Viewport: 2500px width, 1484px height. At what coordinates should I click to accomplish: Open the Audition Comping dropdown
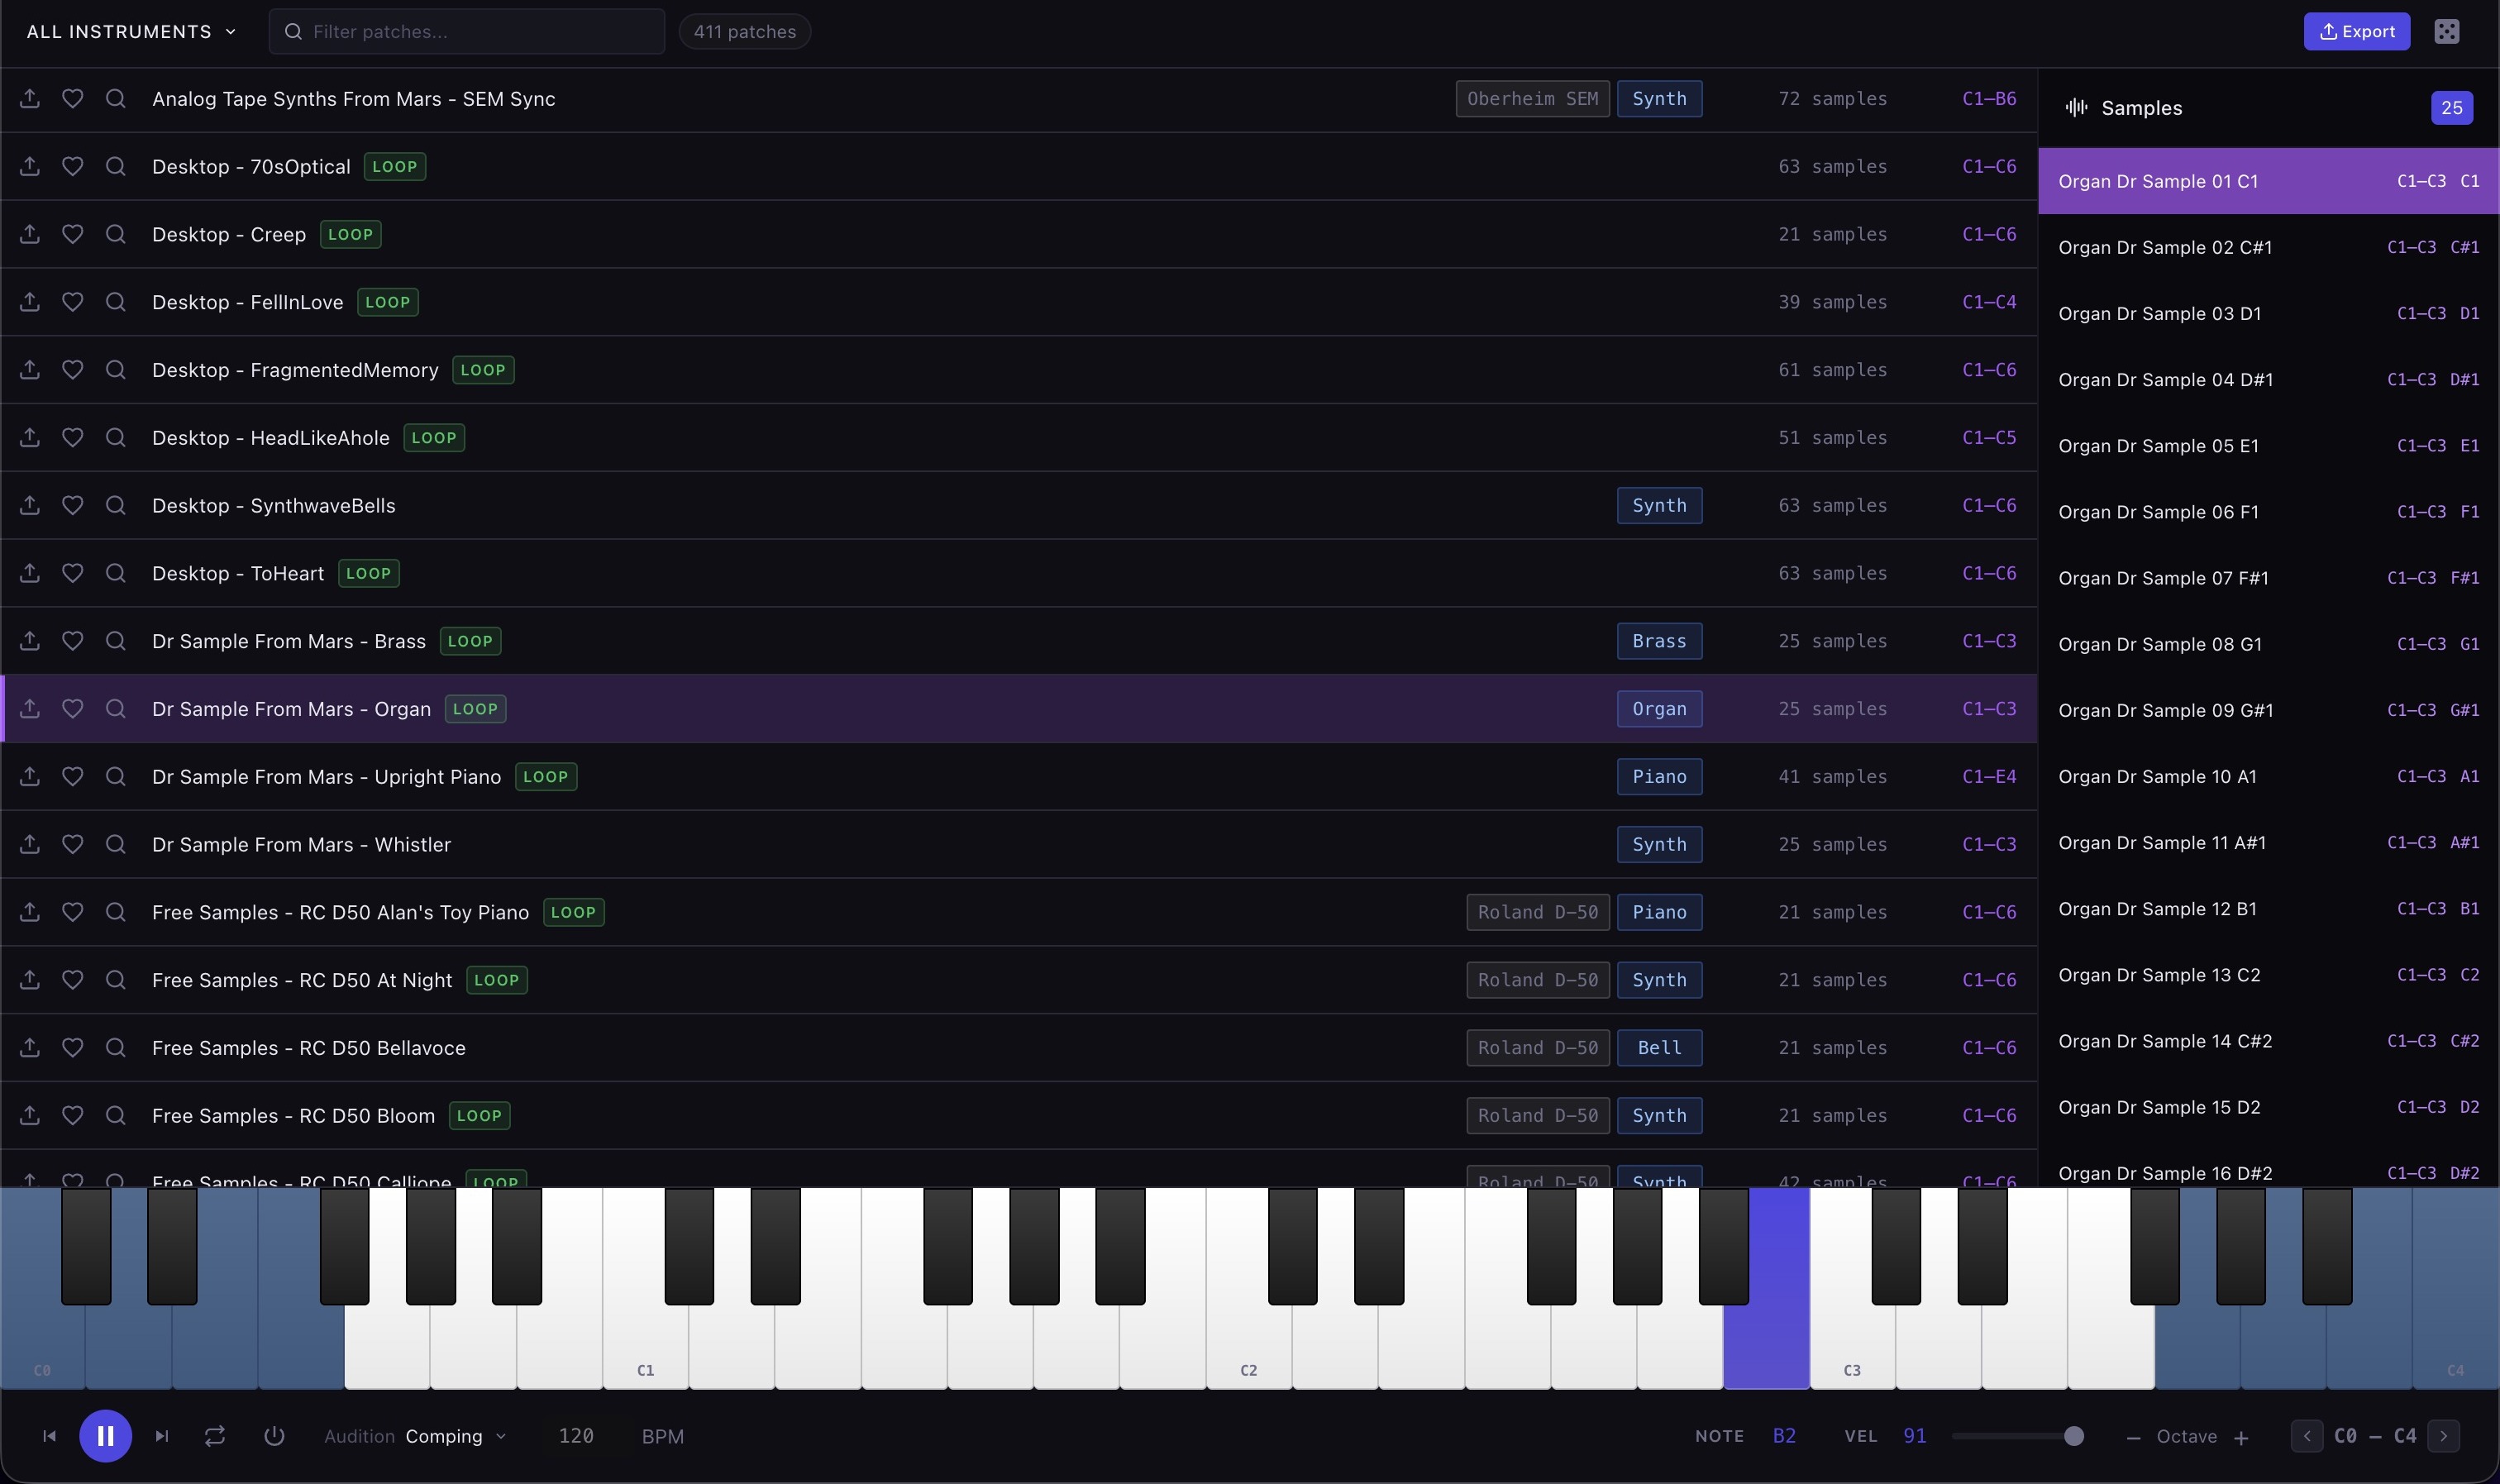[455, 1435]
